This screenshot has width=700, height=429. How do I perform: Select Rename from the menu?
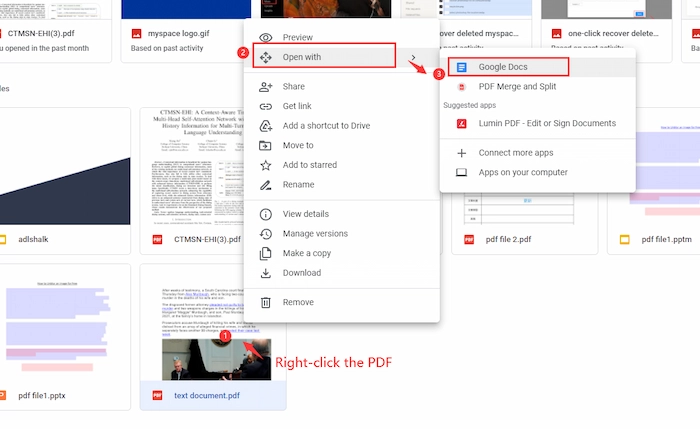point(342,185)
